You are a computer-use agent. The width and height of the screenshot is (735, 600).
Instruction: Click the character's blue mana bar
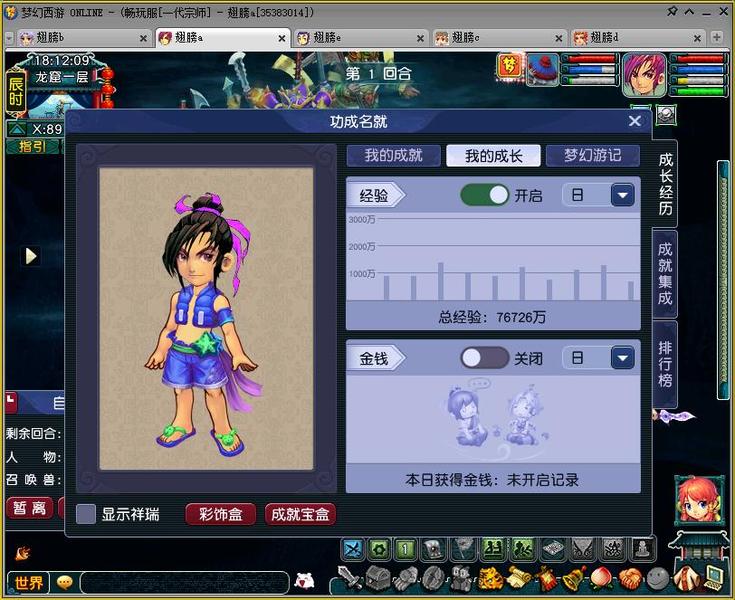[x=699, y=69]
